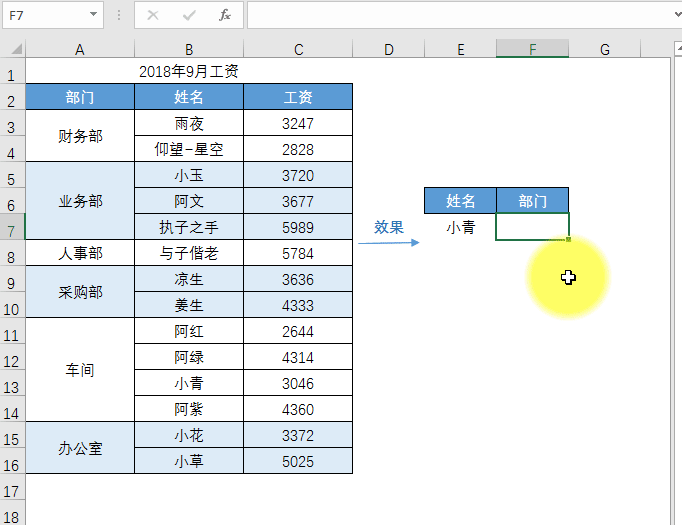Open the Name Box dropdown arrow

click(93, 14)
